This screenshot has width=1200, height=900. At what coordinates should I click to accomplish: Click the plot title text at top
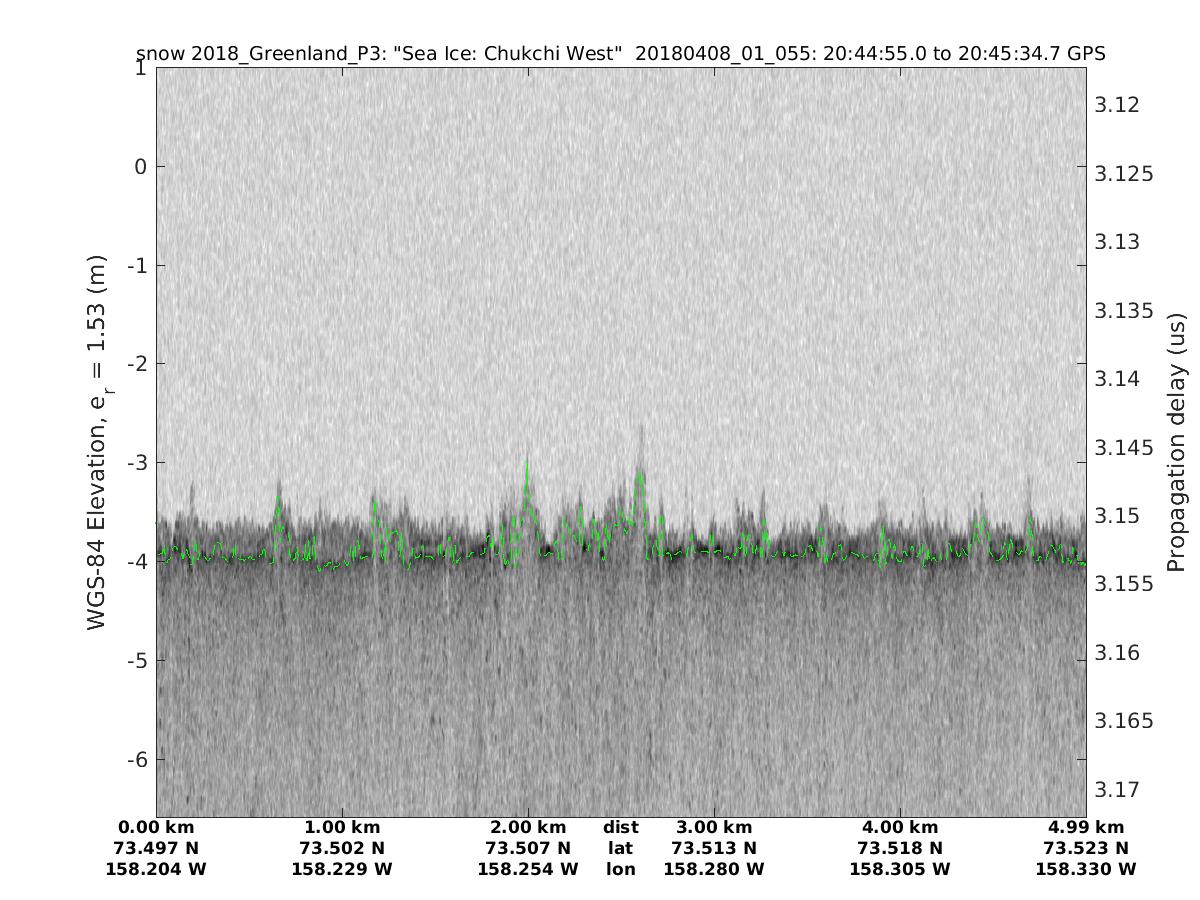coord(620,53)
